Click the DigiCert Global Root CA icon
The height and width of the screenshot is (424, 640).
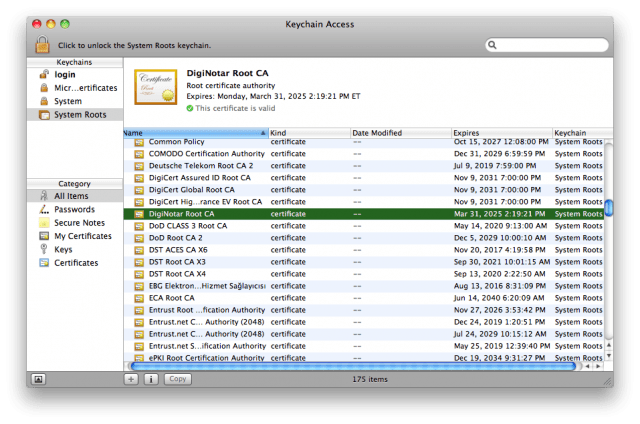click(x=139, y=190)
